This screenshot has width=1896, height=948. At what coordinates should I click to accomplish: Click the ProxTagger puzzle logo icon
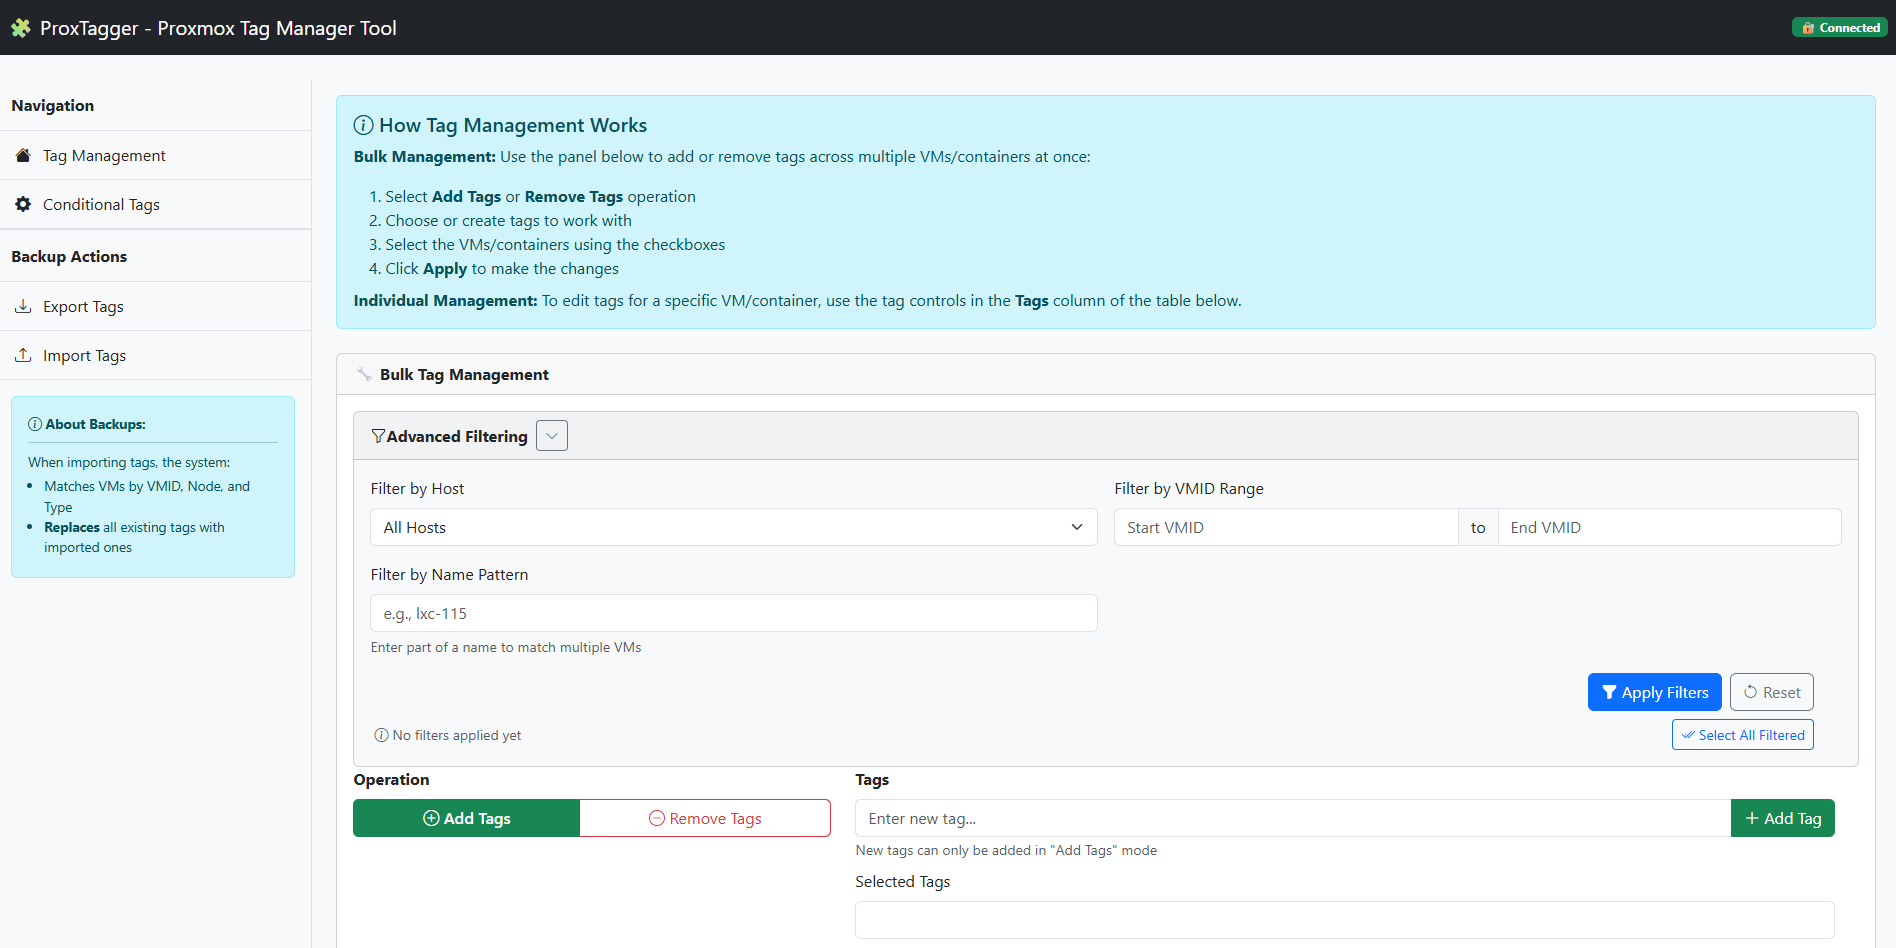pos(21,28)
